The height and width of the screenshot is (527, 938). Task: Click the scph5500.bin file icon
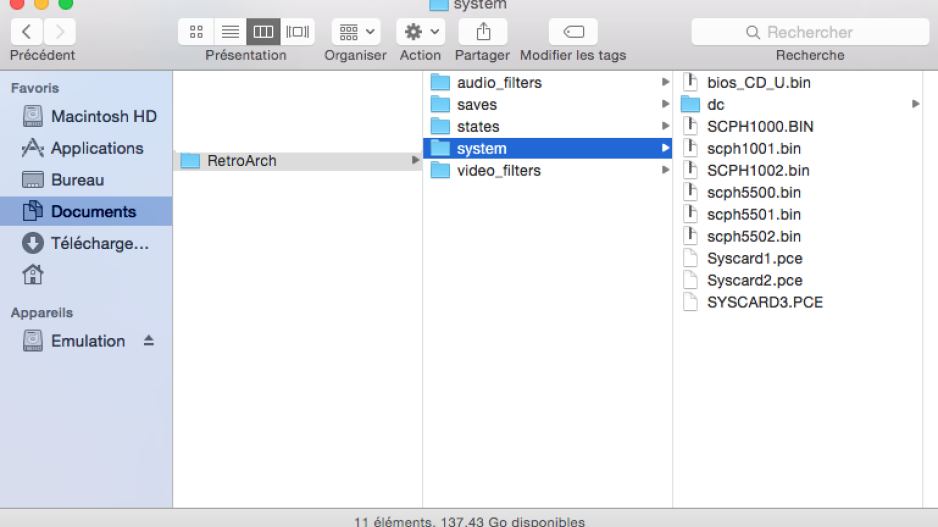tap(690, 192)
